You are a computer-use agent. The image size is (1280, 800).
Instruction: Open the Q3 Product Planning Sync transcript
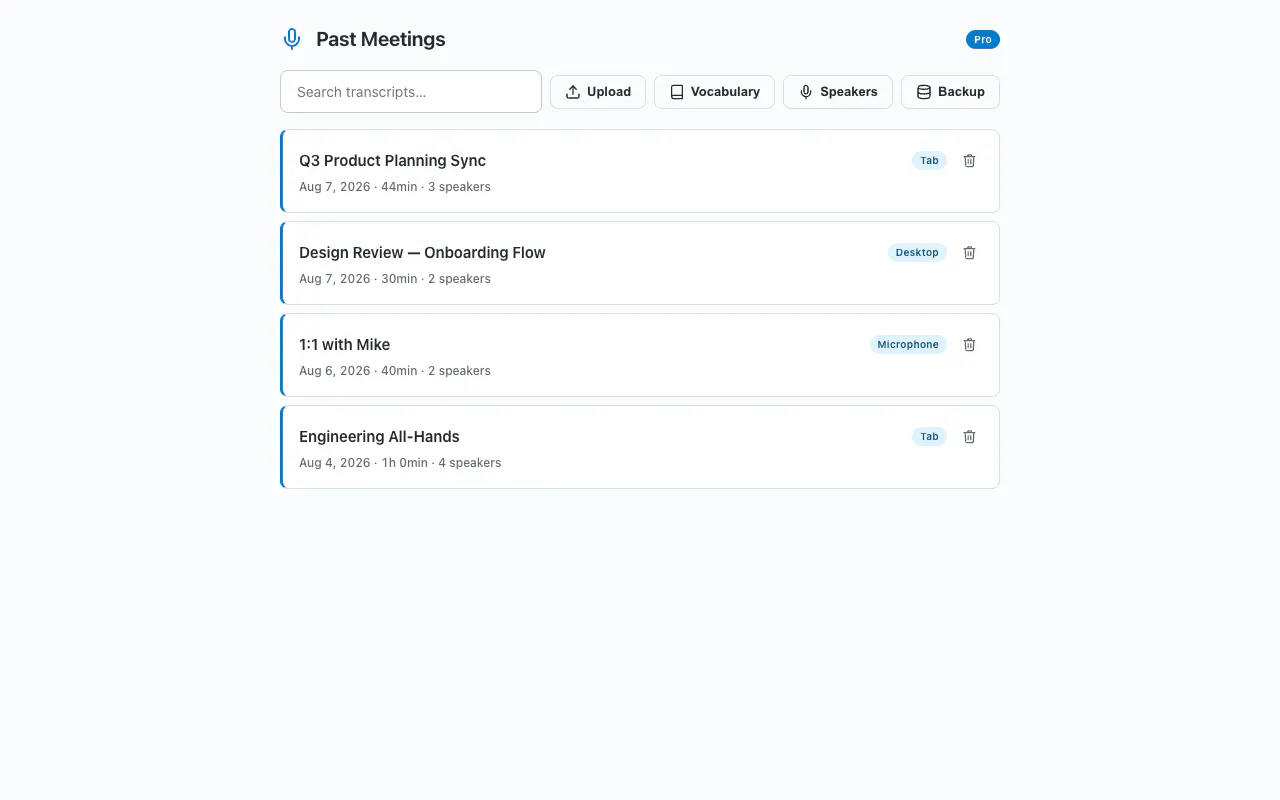point(640,171)
